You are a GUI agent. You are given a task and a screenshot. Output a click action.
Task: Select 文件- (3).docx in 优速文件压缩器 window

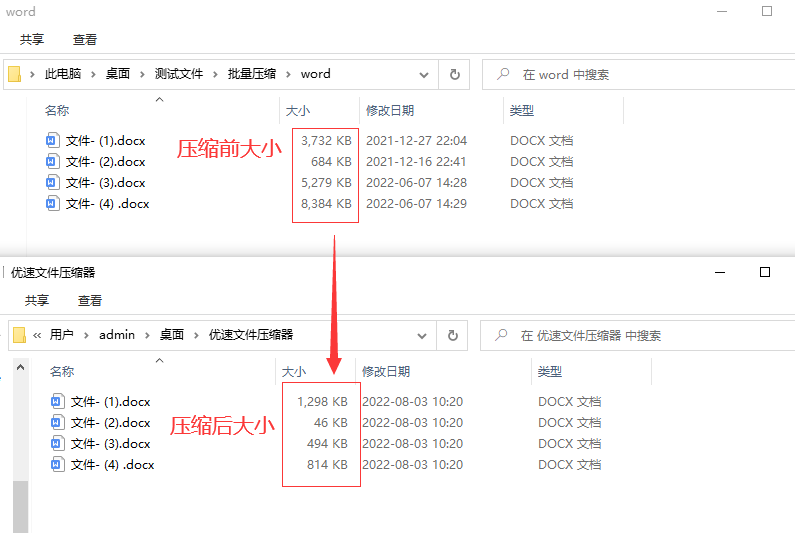pyautogui.click(x=111, y=444)
